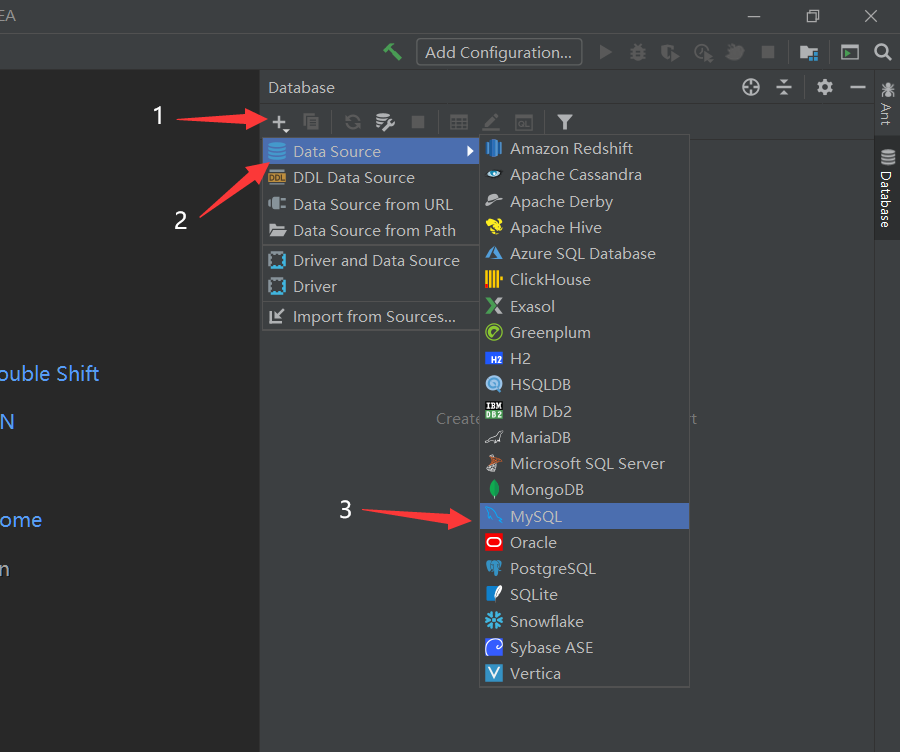Select Data Source from URL
Image resolution: width=900 pixels, height=752 pixels.
[371, 204]
